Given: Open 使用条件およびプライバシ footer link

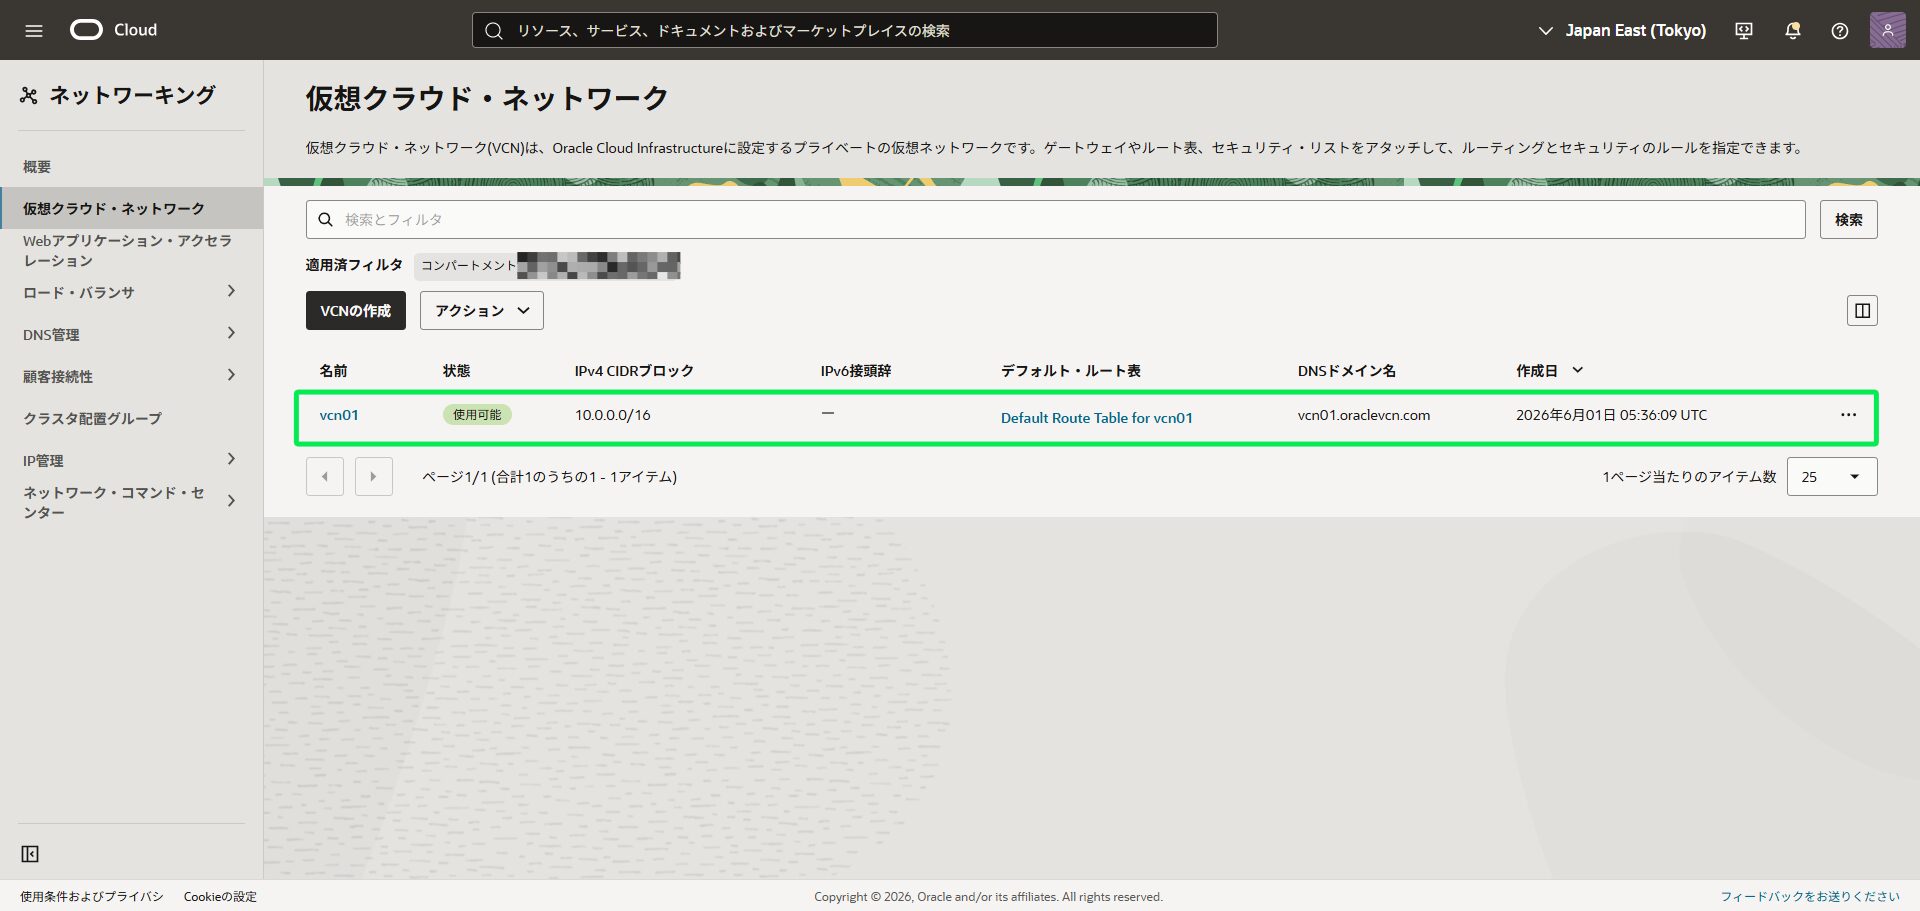Looking at the screenshot, I should tap(92, 897).
